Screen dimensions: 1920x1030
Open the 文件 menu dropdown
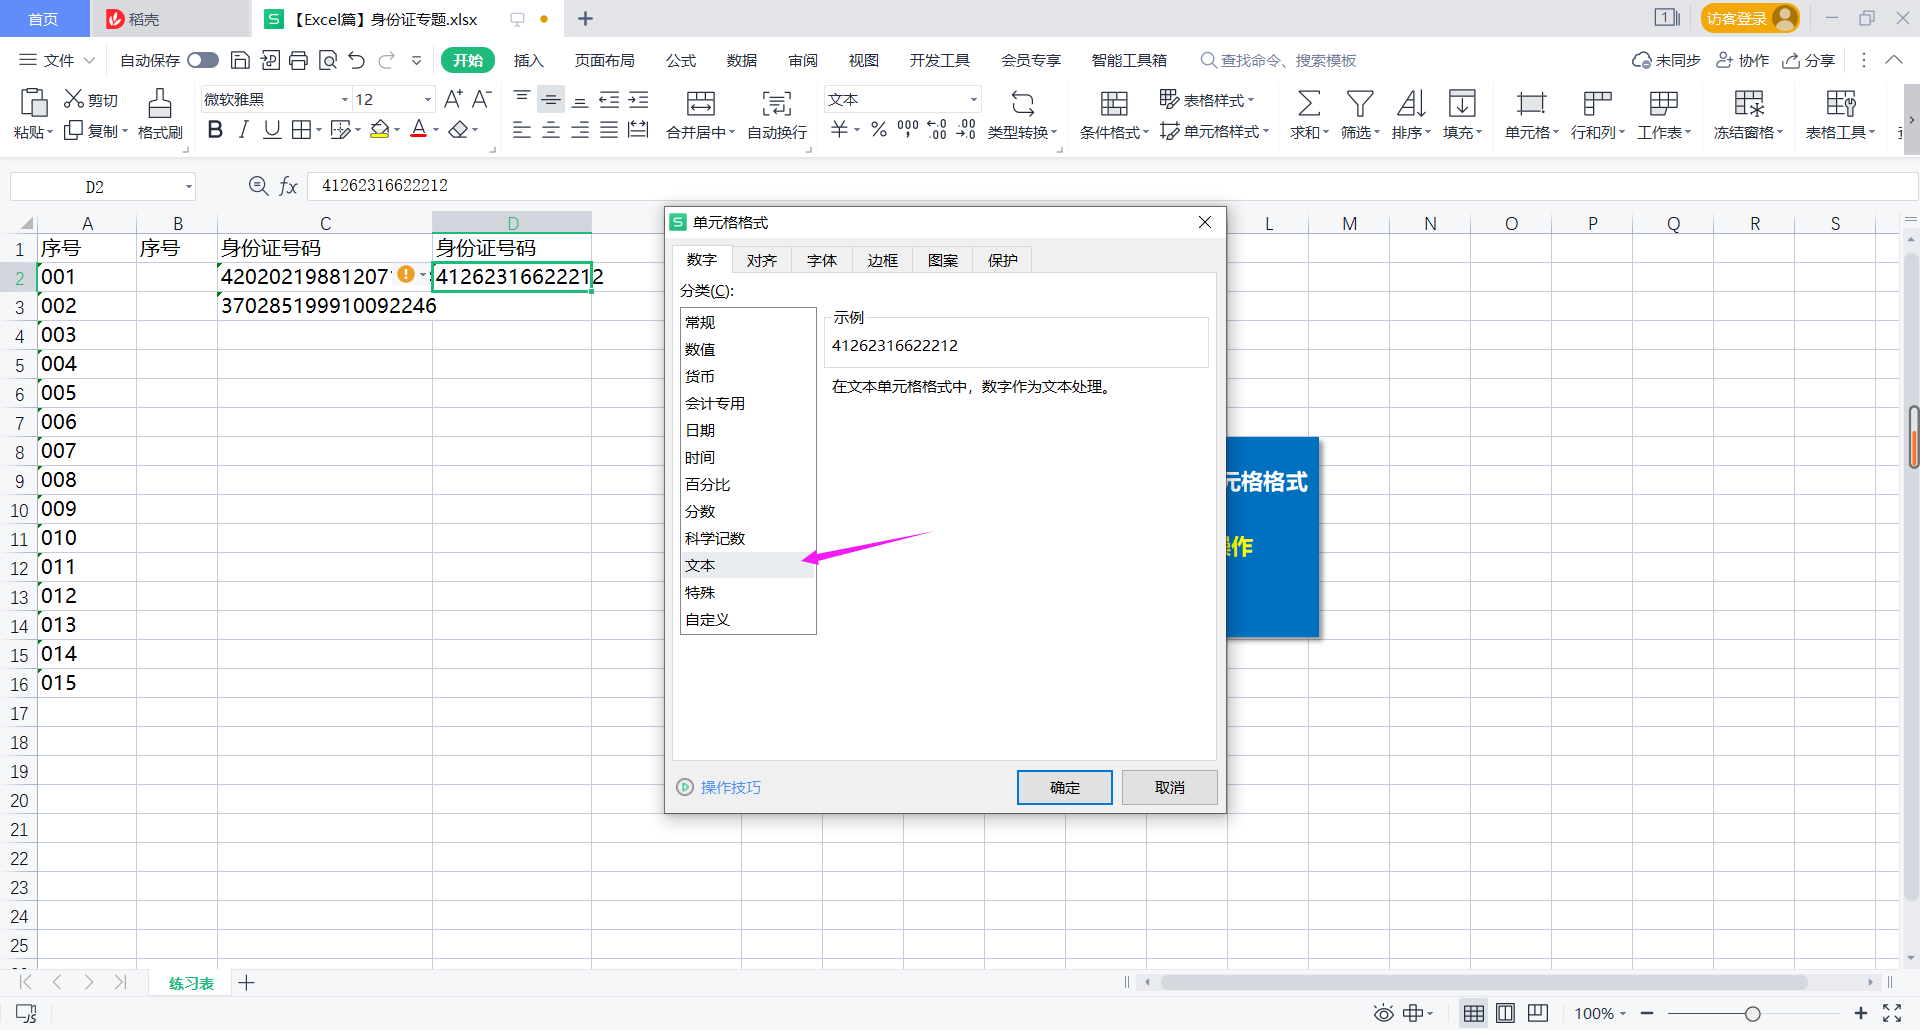coord(58,60)
